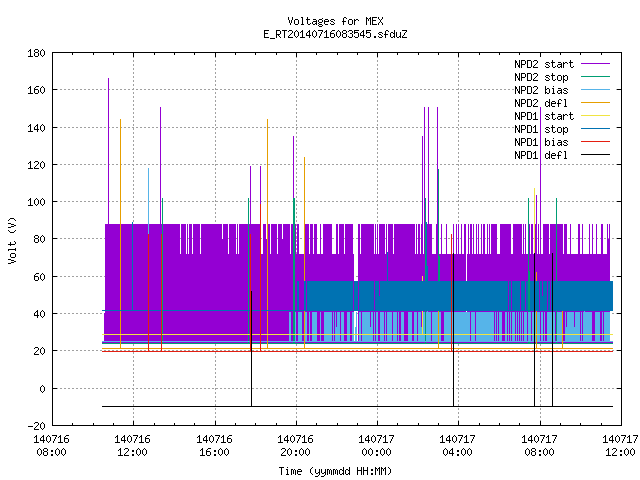Click the red NPD1 bias legend line

click(x=595, y=142)
